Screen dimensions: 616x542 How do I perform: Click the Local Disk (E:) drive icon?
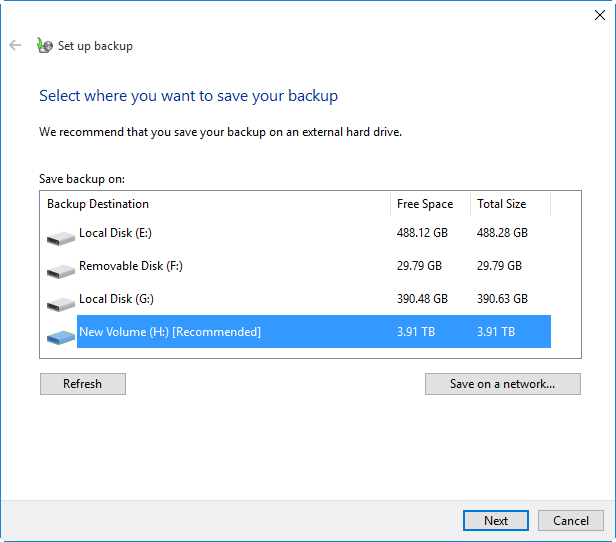tap(61, 238)
